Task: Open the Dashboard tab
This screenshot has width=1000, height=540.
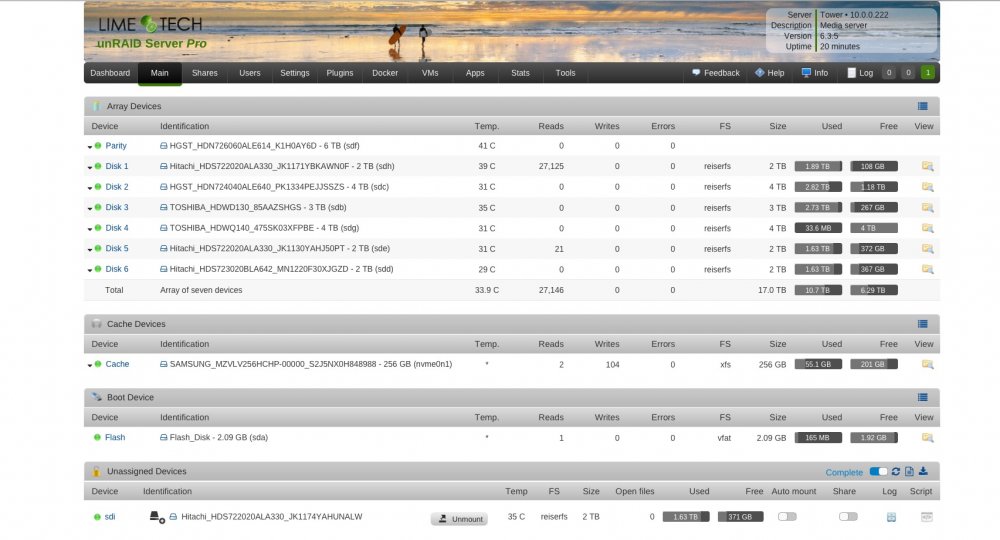Action: 110,73
